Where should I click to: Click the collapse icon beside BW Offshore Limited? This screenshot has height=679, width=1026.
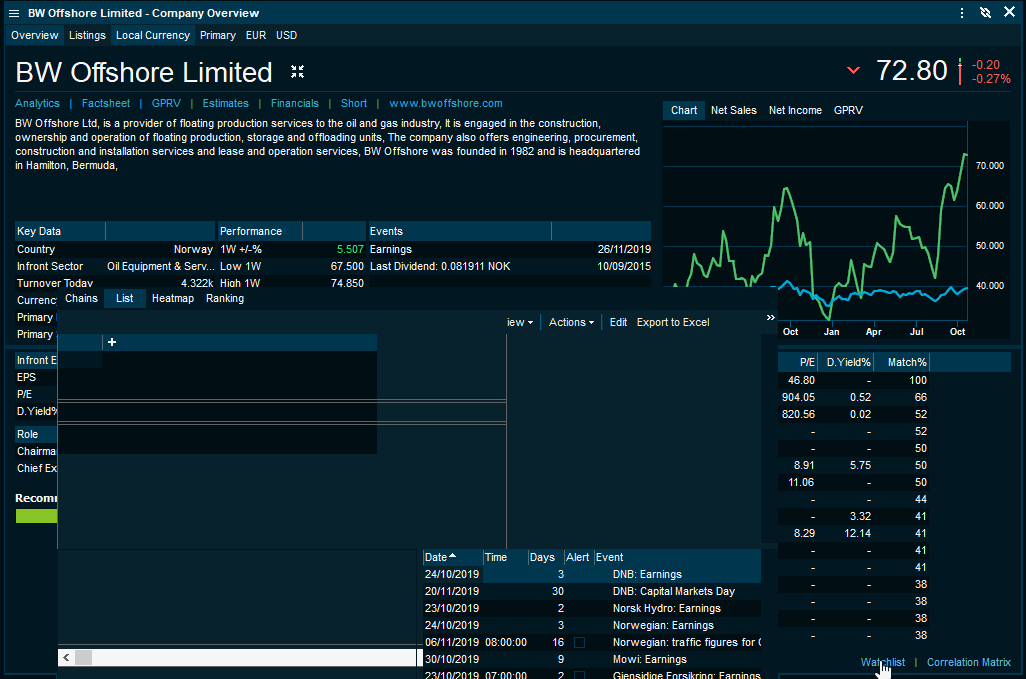(297, 72)
